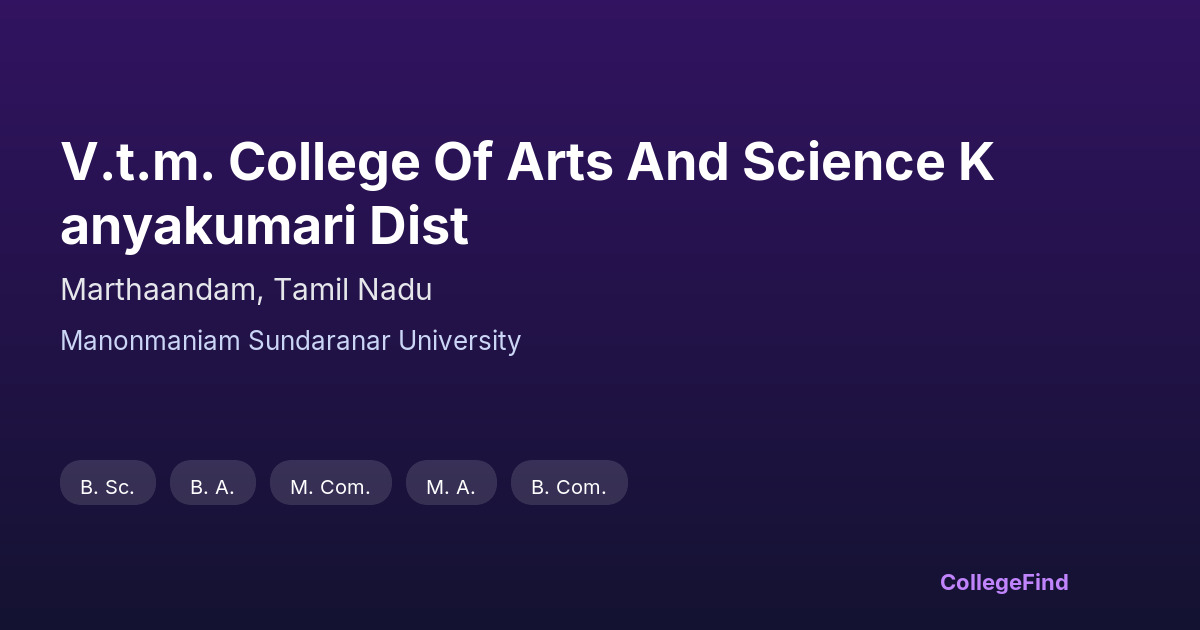Screen dimensions: 1200x630
Task: Click V.t.m. at the start of the title
Action: 136,162
